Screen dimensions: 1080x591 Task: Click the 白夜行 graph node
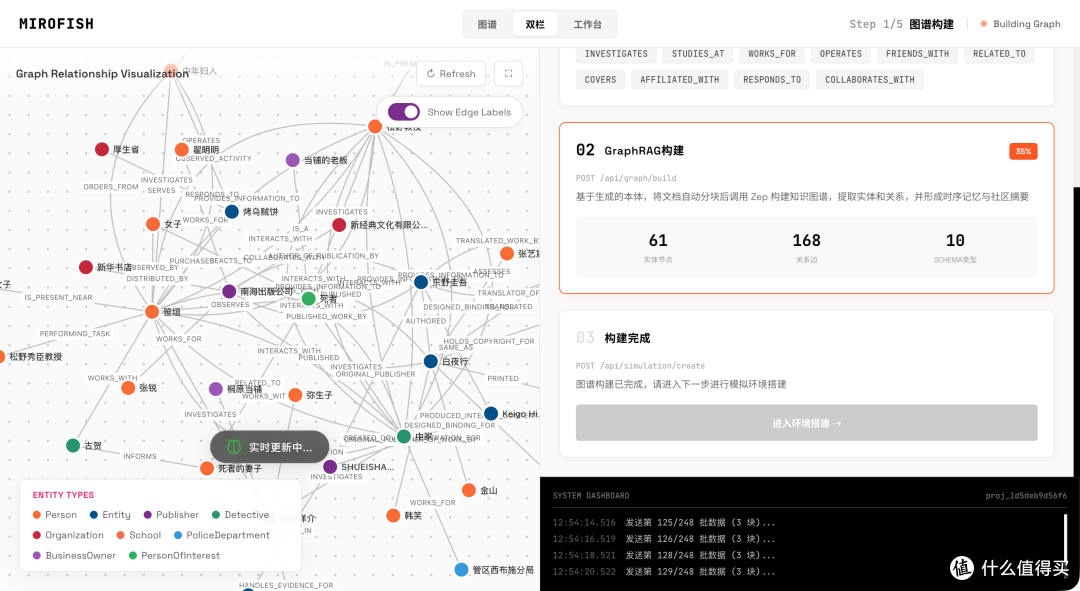coord(430,361)
